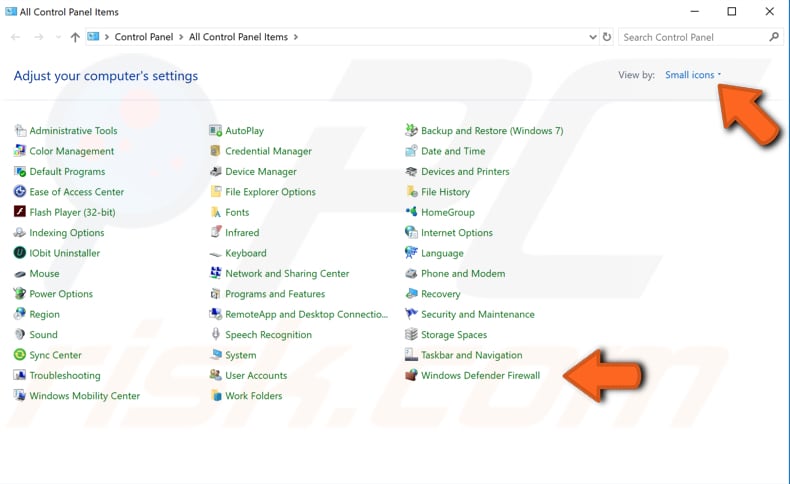Click the HomeGroup icon
The height and width of the screenshot is (484, 790).
pyautogui.click(x=411, y=213)
